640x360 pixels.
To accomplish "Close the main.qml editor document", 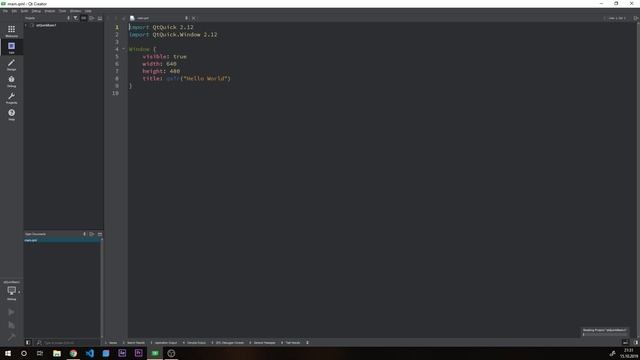I will click(x=193, y=18).
